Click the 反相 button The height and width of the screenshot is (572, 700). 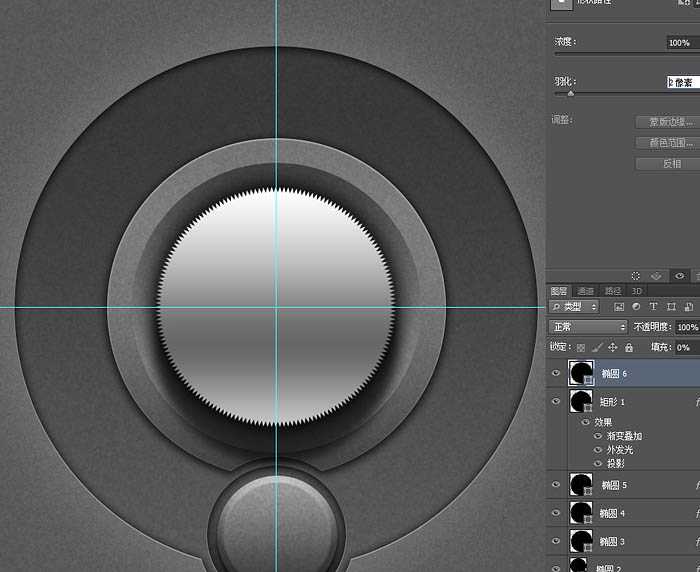668,164
